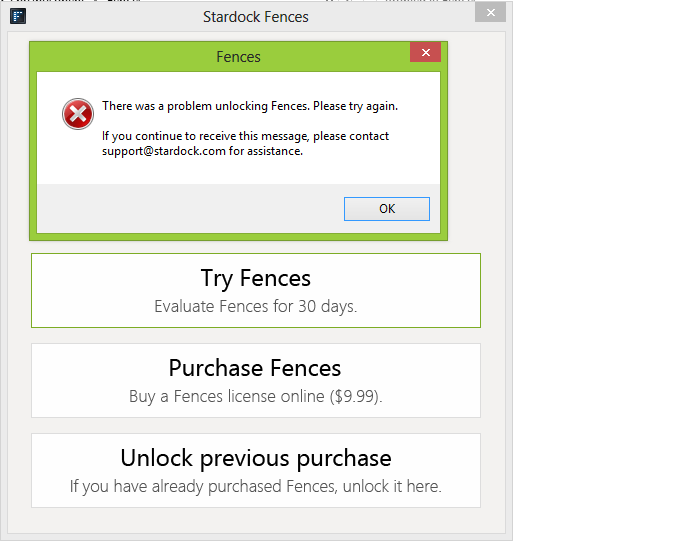Open Unlock previous purchase

(255, 470)
